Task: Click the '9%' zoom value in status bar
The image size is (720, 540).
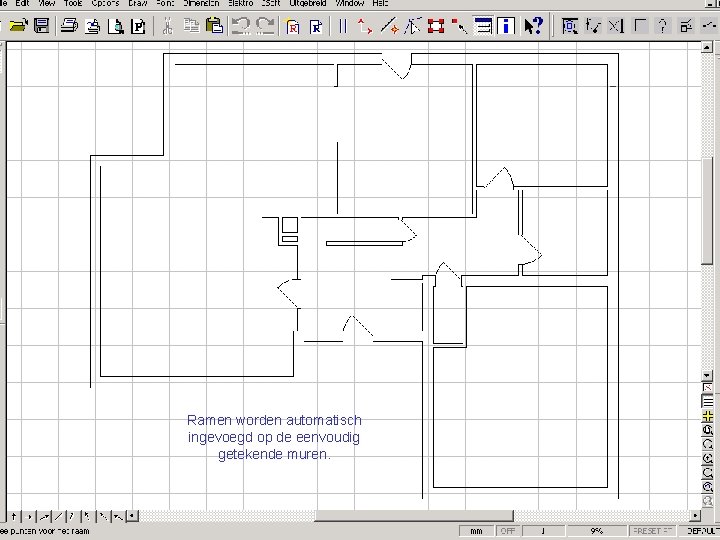Action: 596,531
